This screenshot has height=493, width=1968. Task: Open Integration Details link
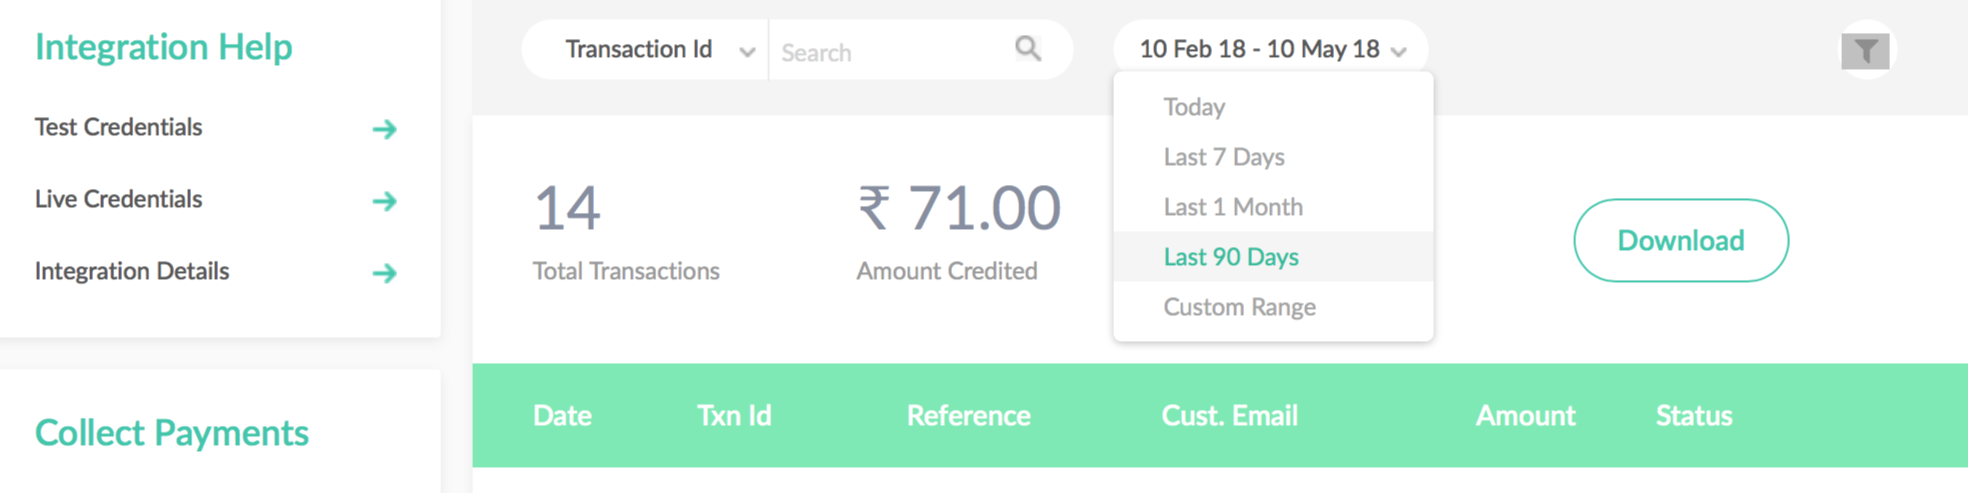(132, 271)
